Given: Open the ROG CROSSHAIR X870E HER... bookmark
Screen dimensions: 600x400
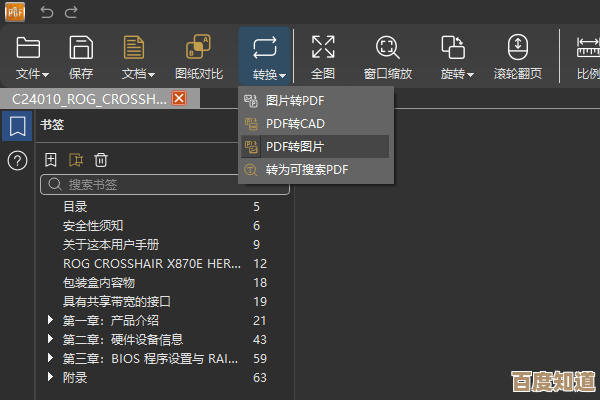Looking at the screenshot, I should coord(152,264).
